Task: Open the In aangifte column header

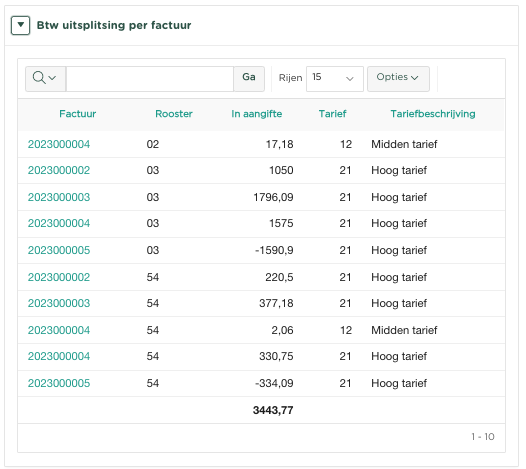Action: (x=257, y=114)
